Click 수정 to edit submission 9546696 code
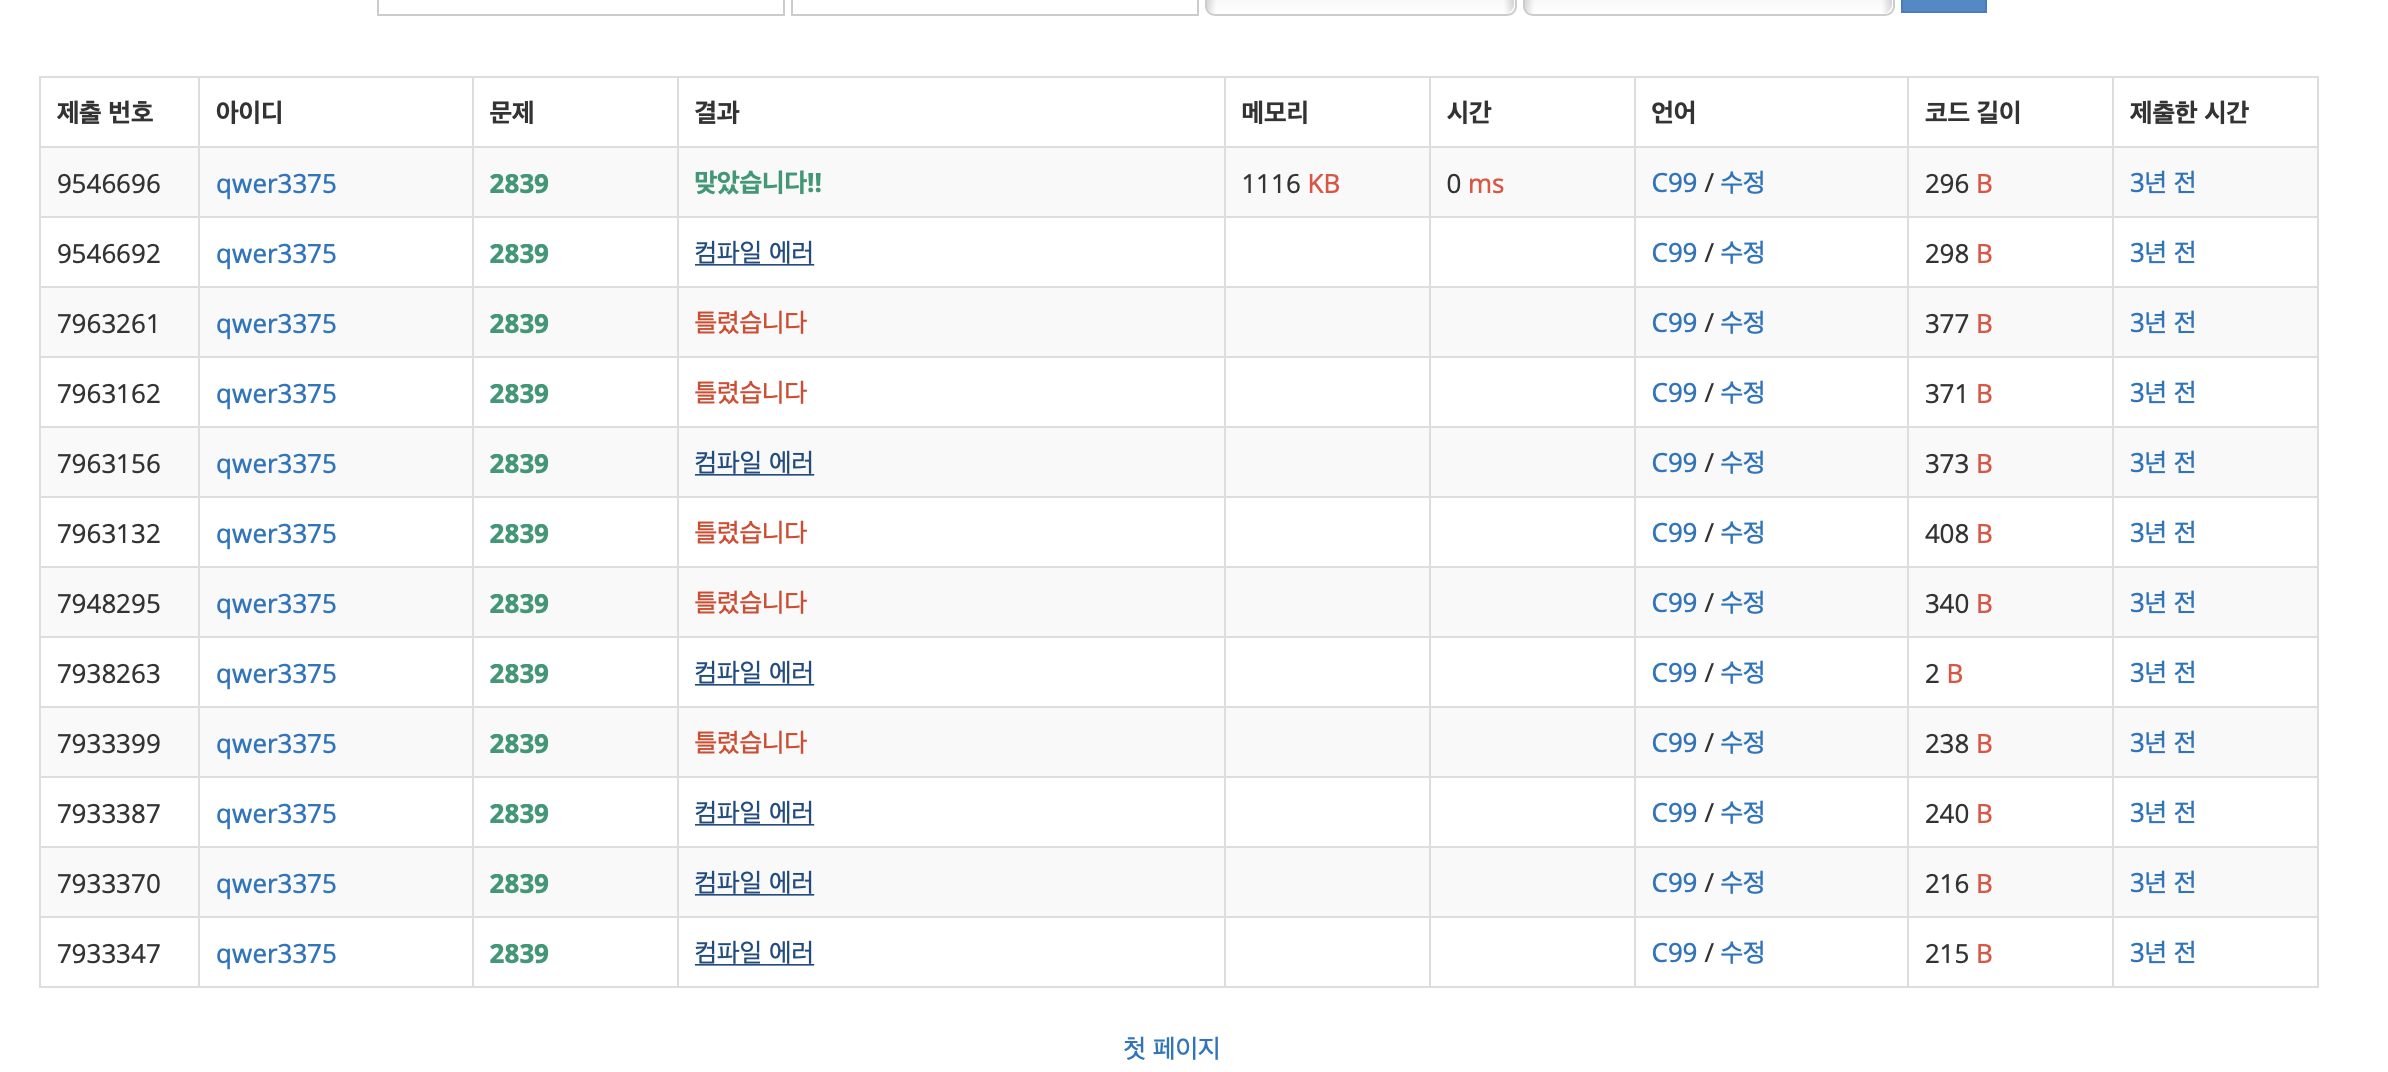Viewport: 2388px width, 1072px height. point(1743,183)
